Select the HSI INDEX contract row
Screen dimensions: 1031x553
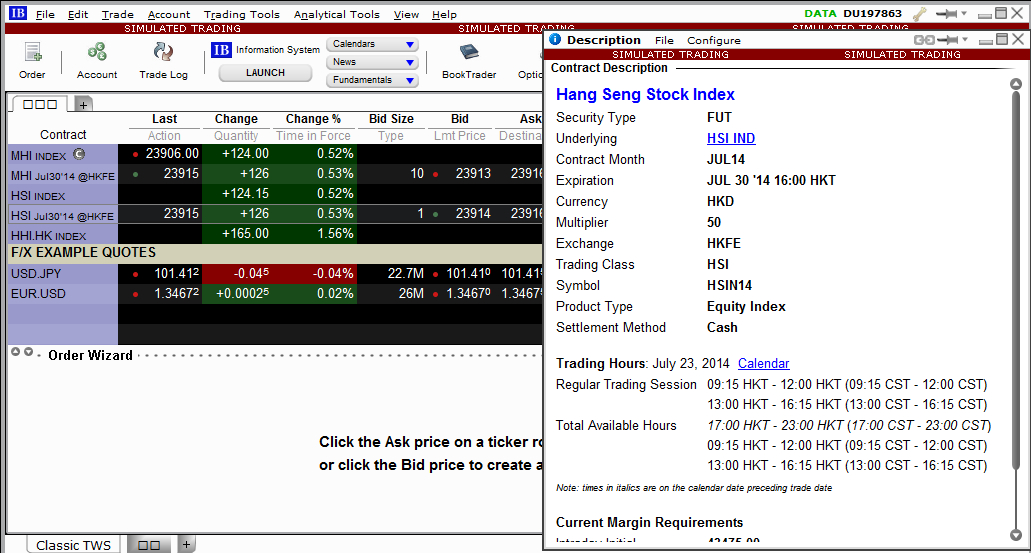(x=63, y=195)
